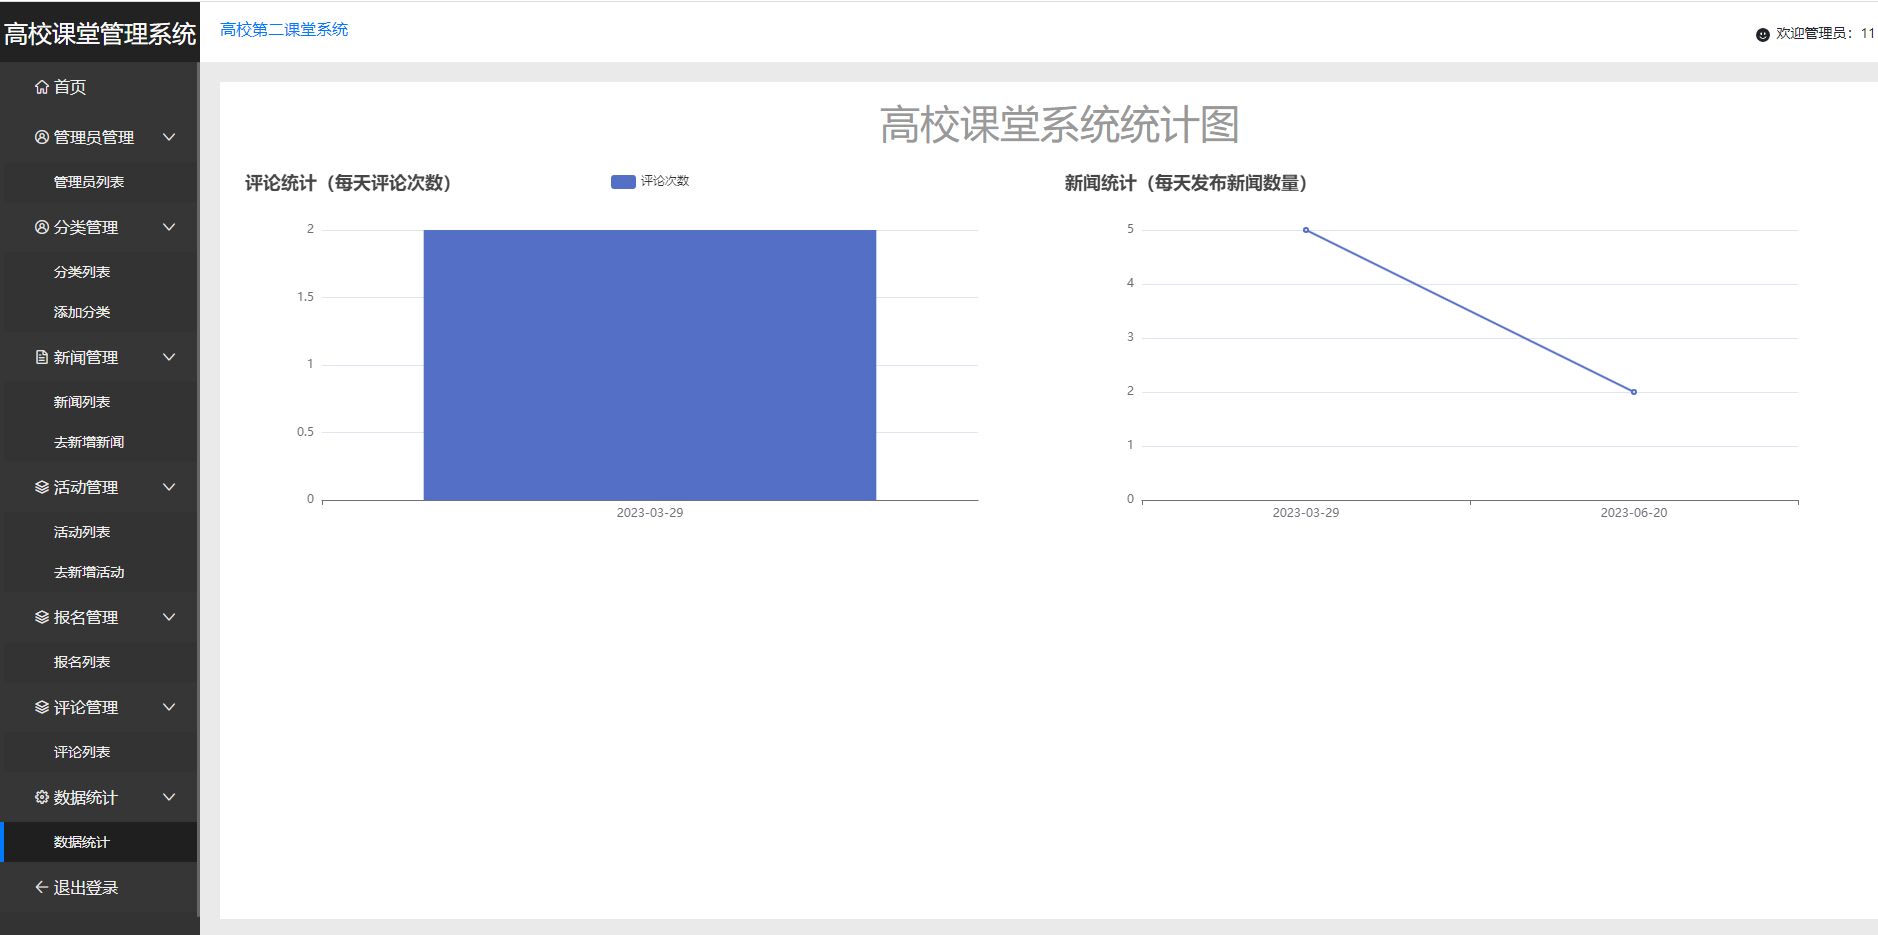Collapse the 新闻管理 menu chevron
Screen dimensions: 1878x935
tap(169, 357)
